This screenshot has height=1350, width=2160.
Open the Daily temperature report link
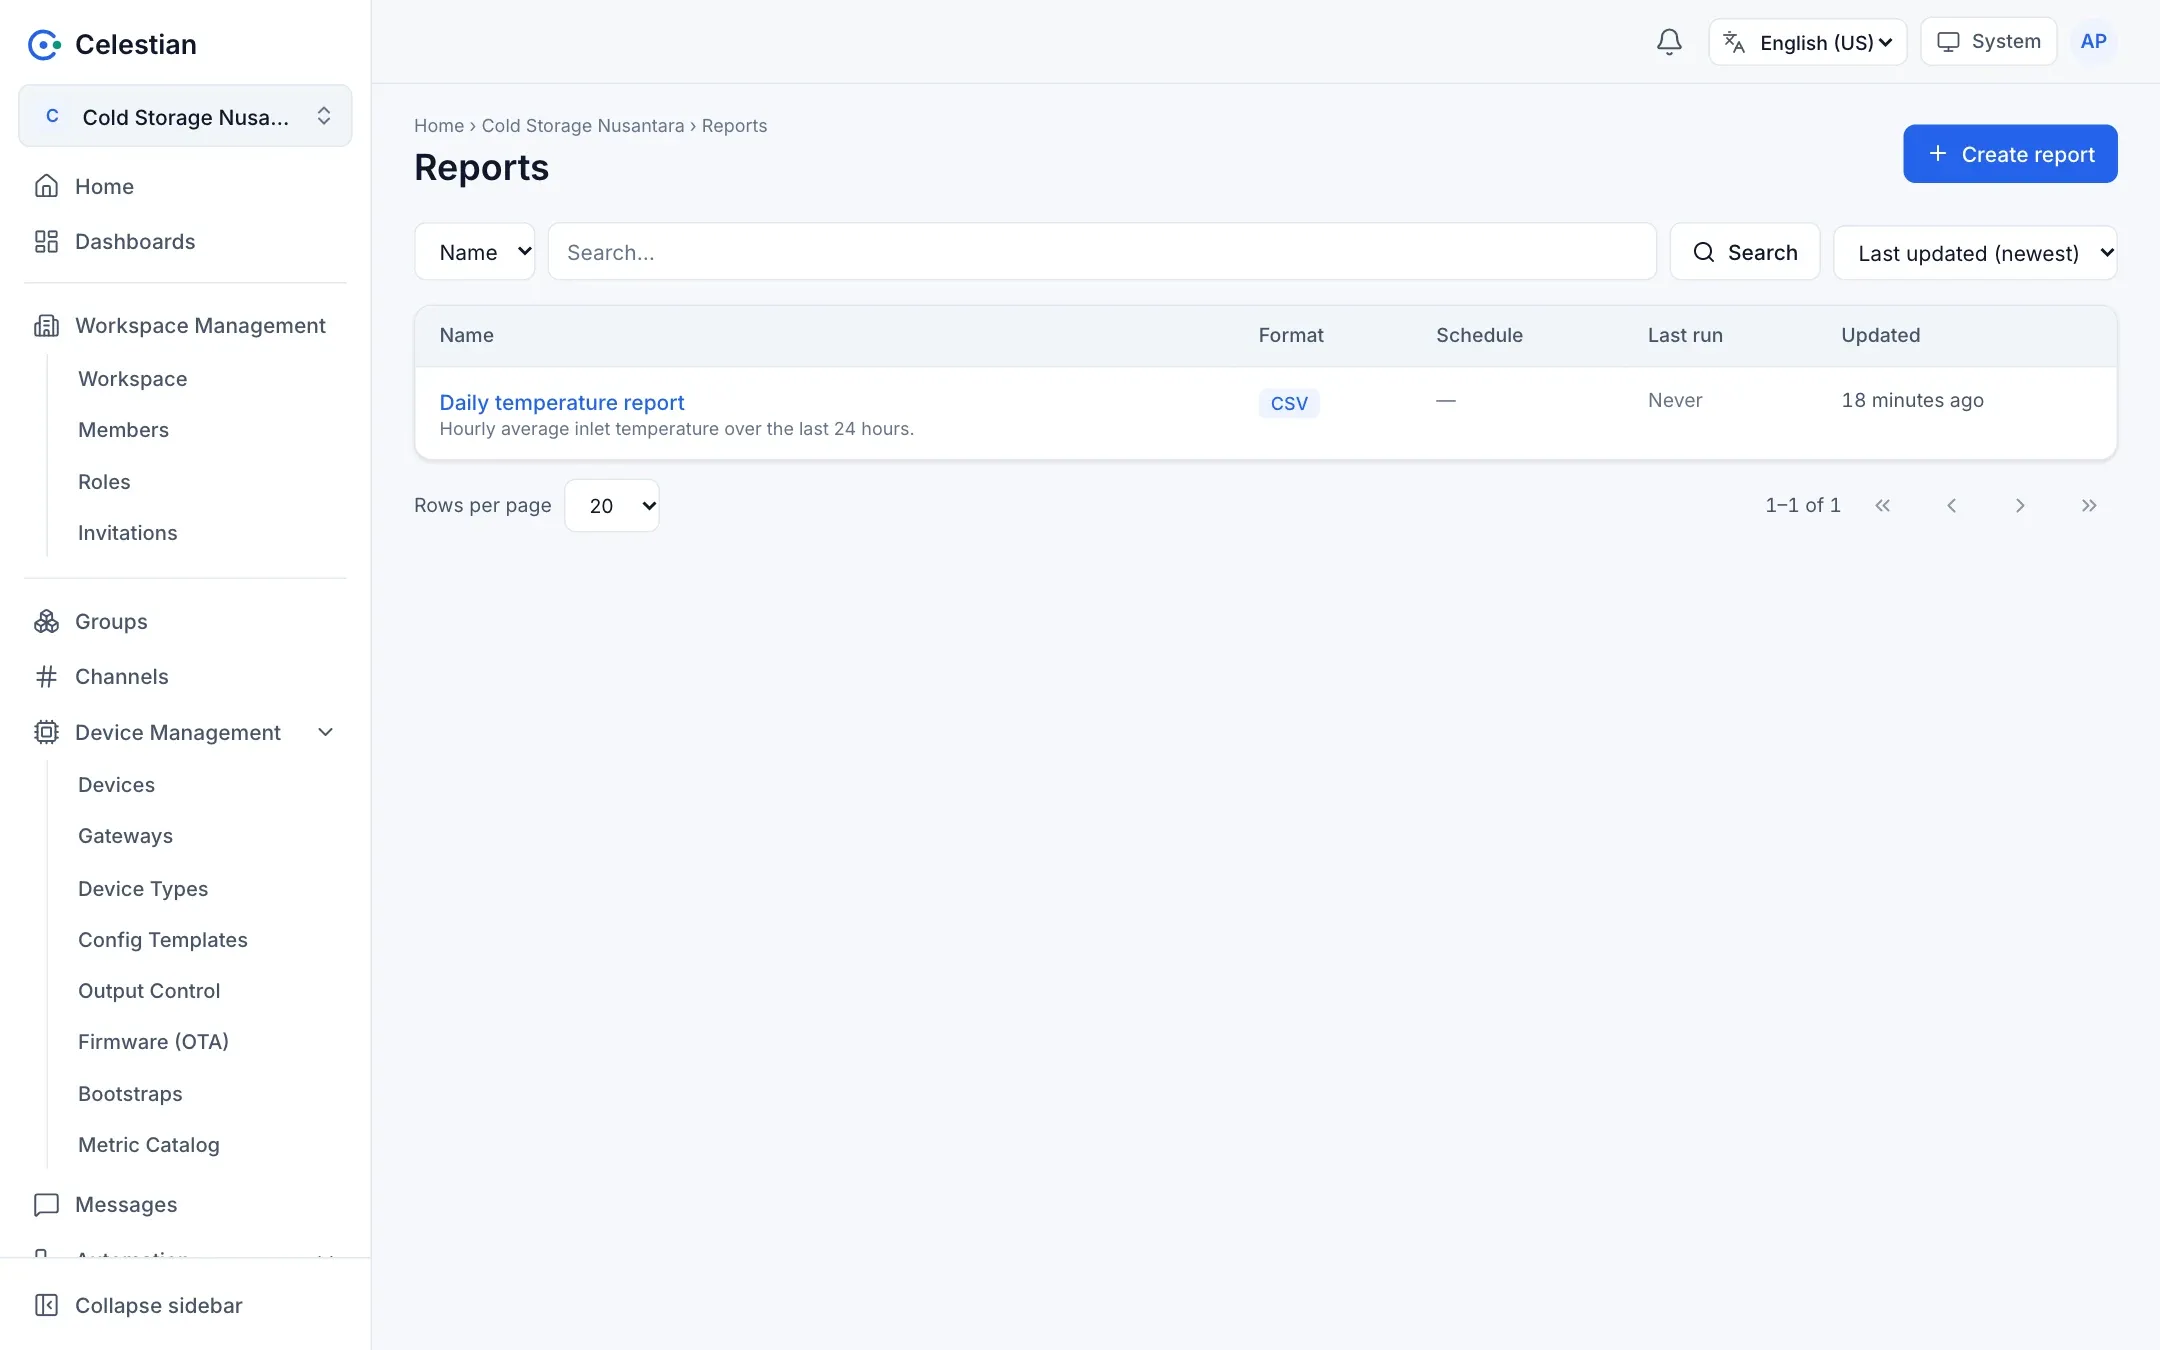(x=562, y=402)
